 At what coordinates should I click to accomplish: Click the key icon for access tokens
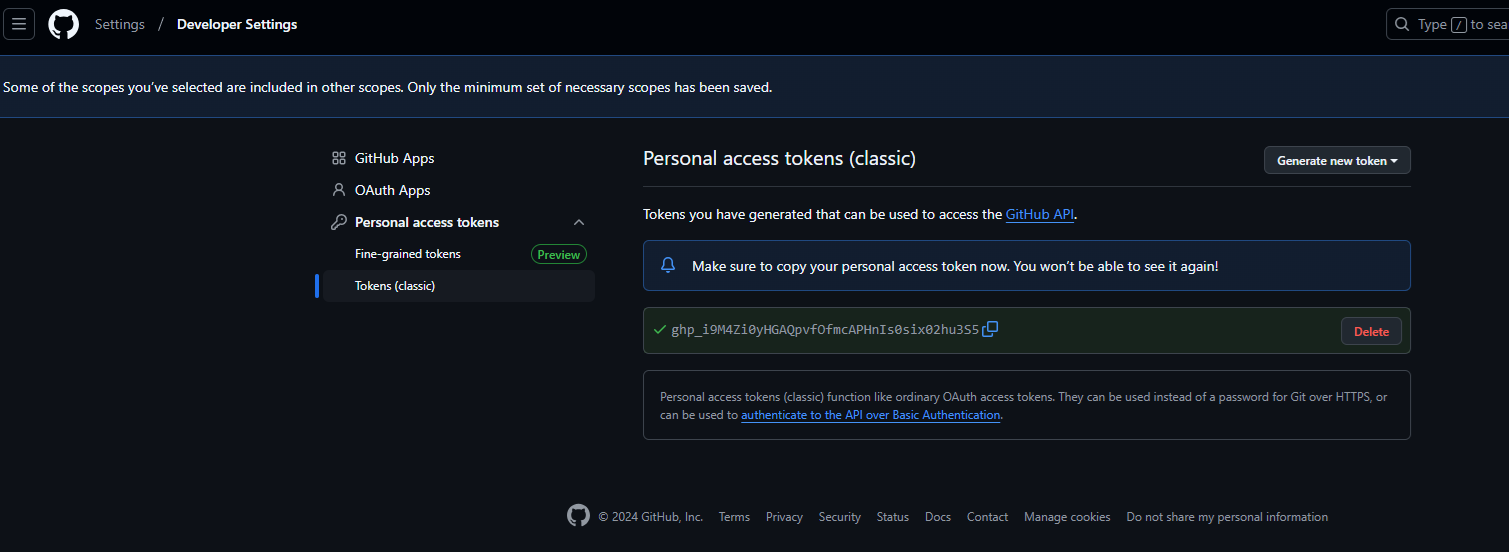coord(339,222)
